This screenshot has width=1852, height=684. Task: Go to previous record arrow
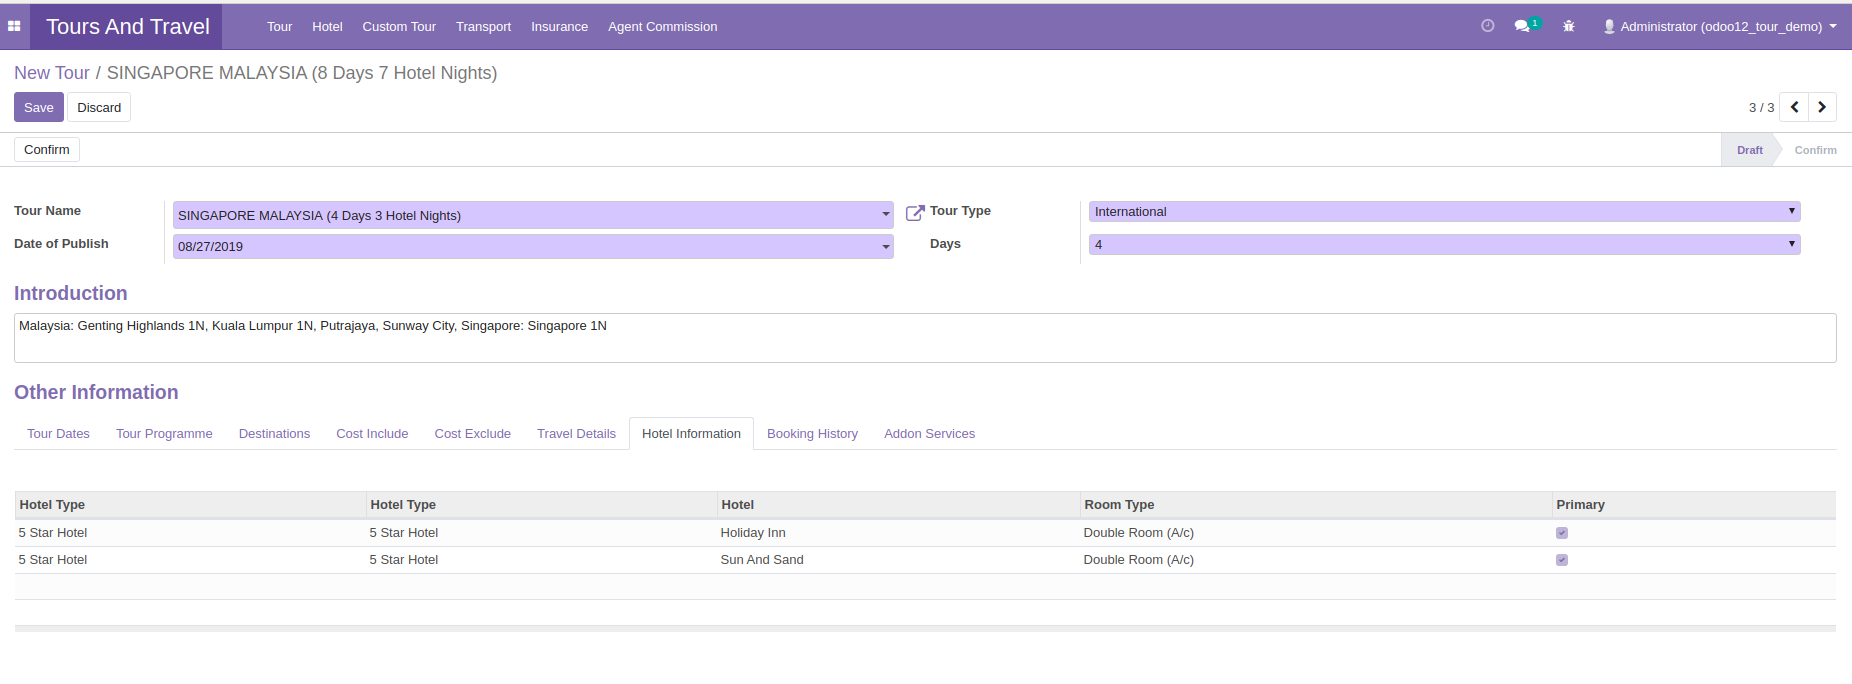point(1795,107)
